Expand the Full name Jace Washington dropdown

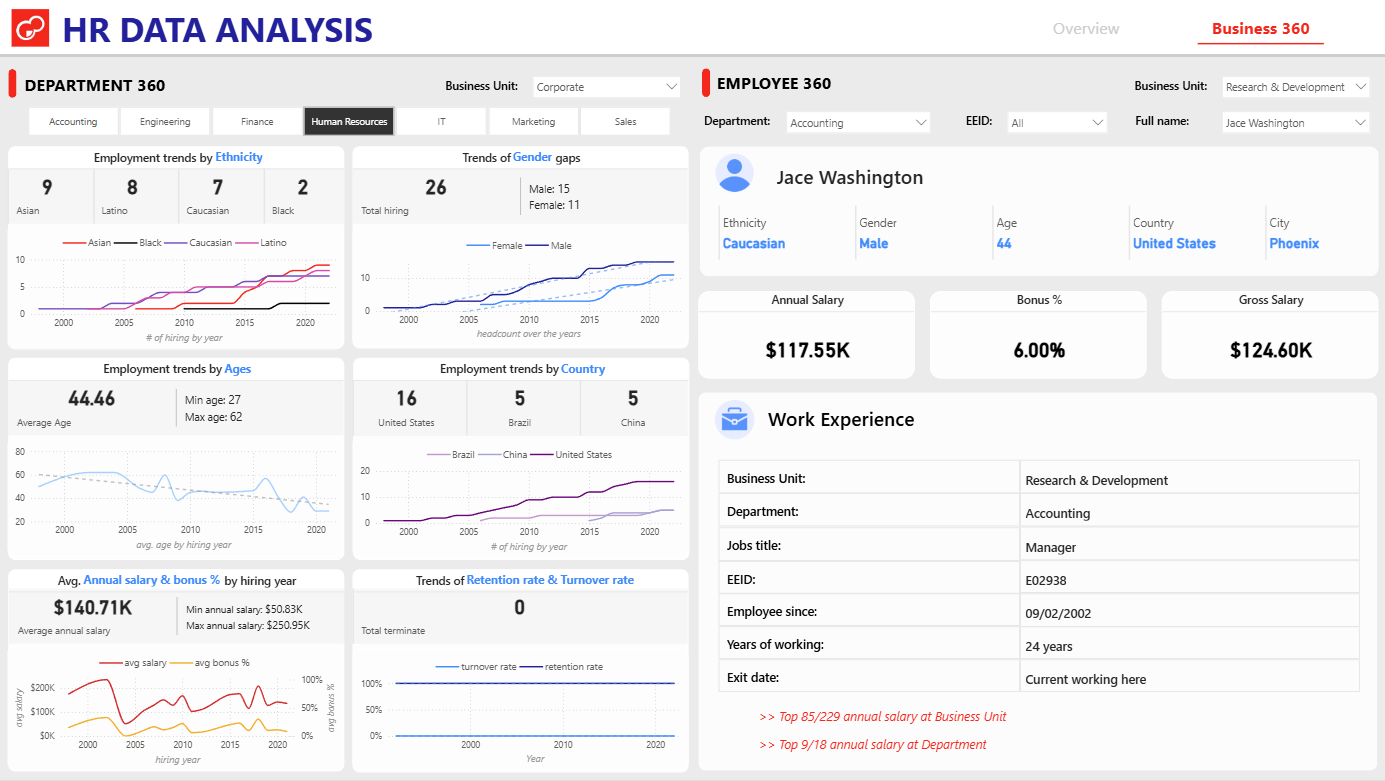click(x=1296, y=123)
